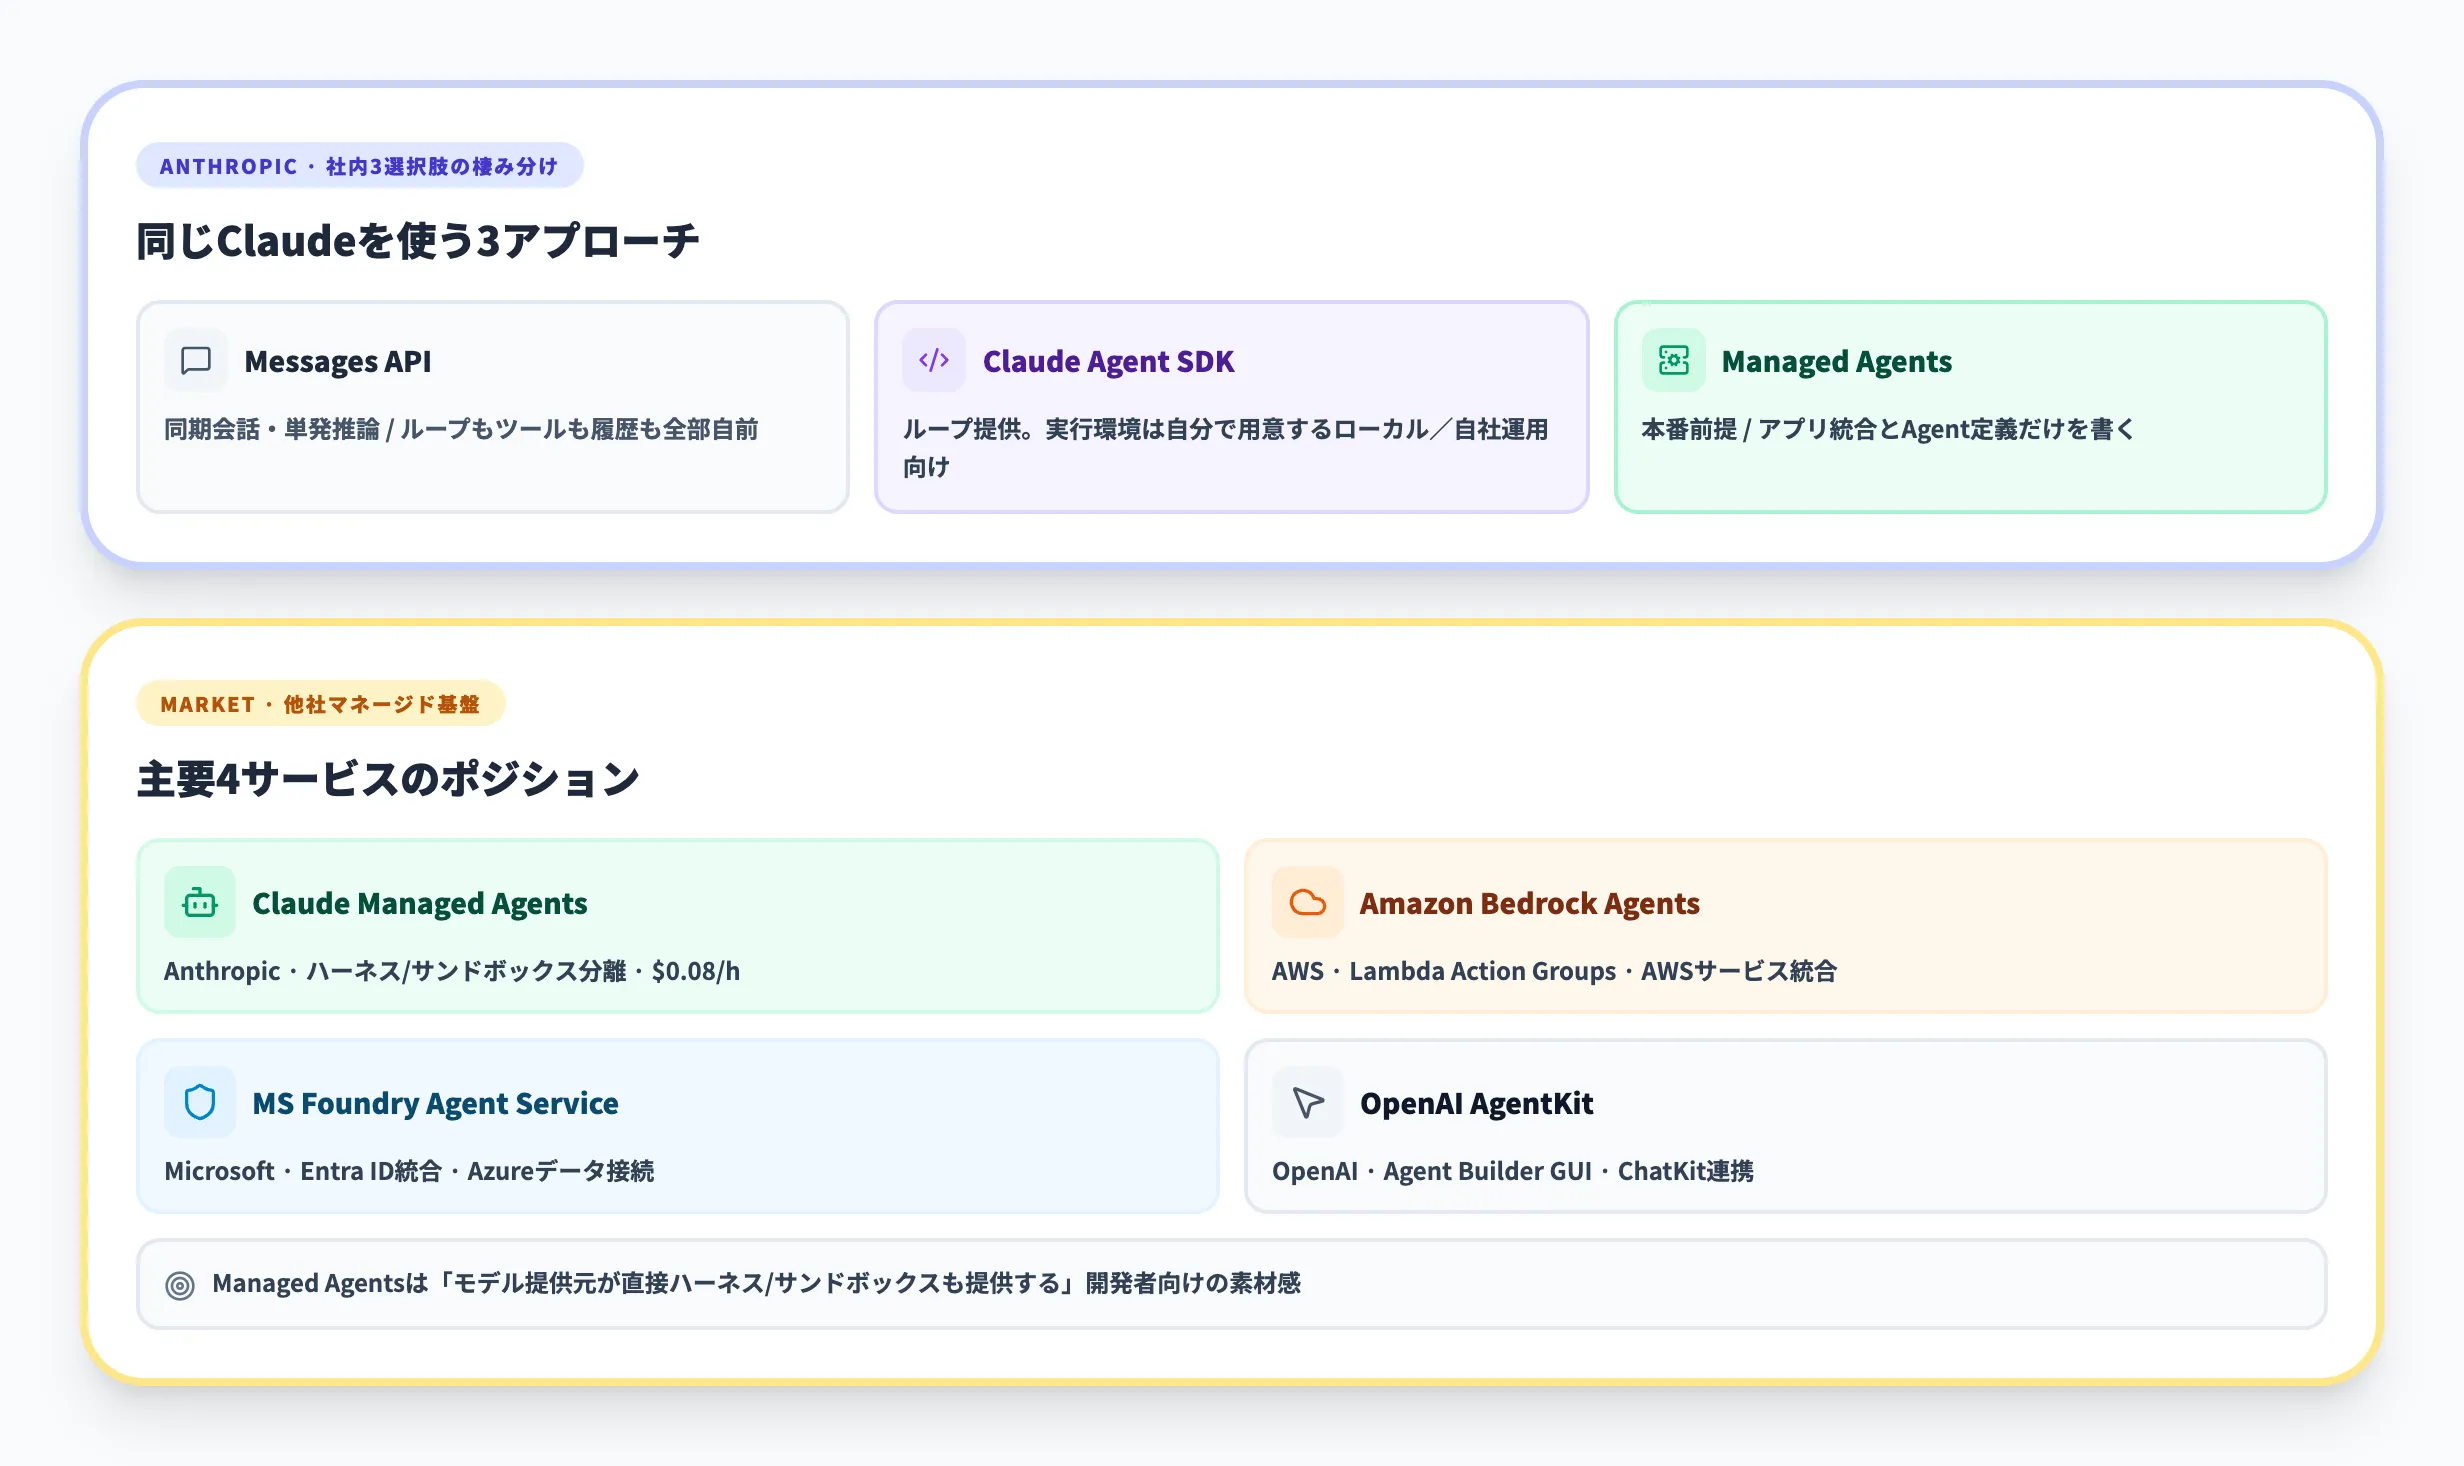
Task: Click the Claude Managed Agents robot icon
Action: point(200,902)
